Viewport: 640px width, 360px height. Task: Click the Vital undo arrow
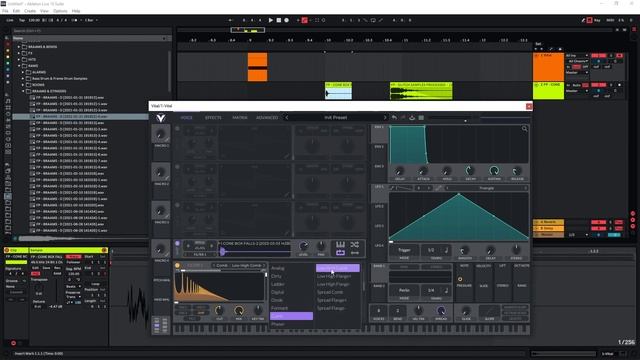click(394, 118)
